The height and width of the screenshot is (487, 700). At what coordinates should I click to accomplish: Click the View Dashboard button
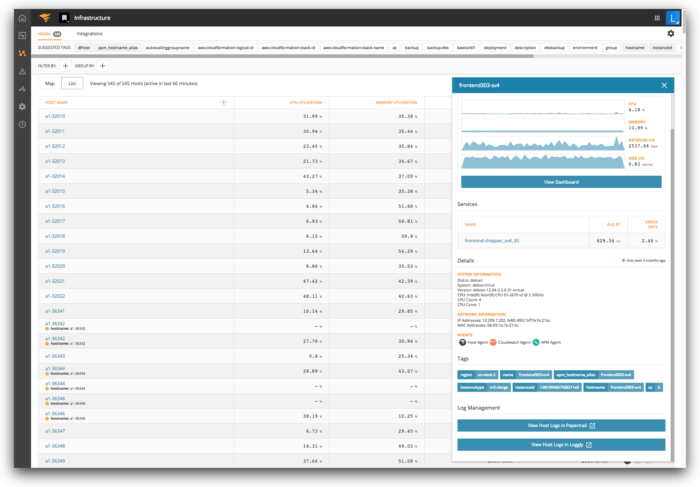[560, 182]
